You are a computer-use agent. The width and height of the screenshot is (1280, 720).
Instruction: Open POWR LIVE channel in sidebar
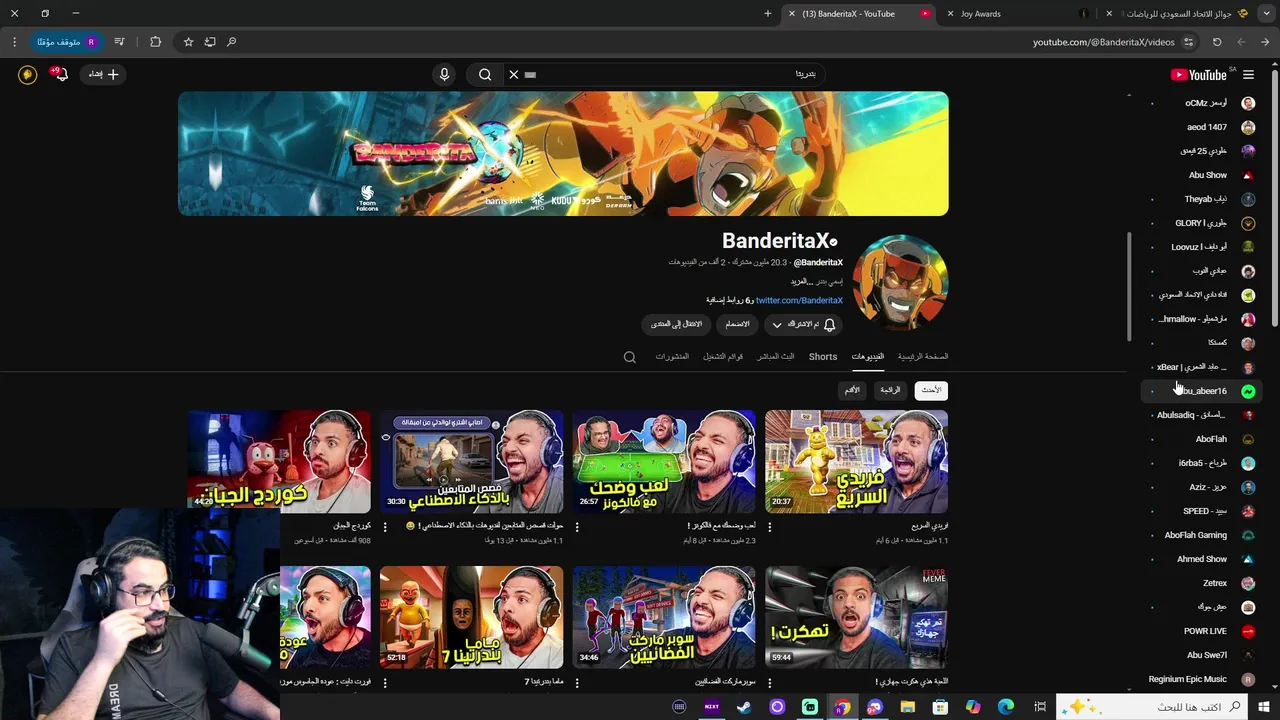(x=1203, y=631)
